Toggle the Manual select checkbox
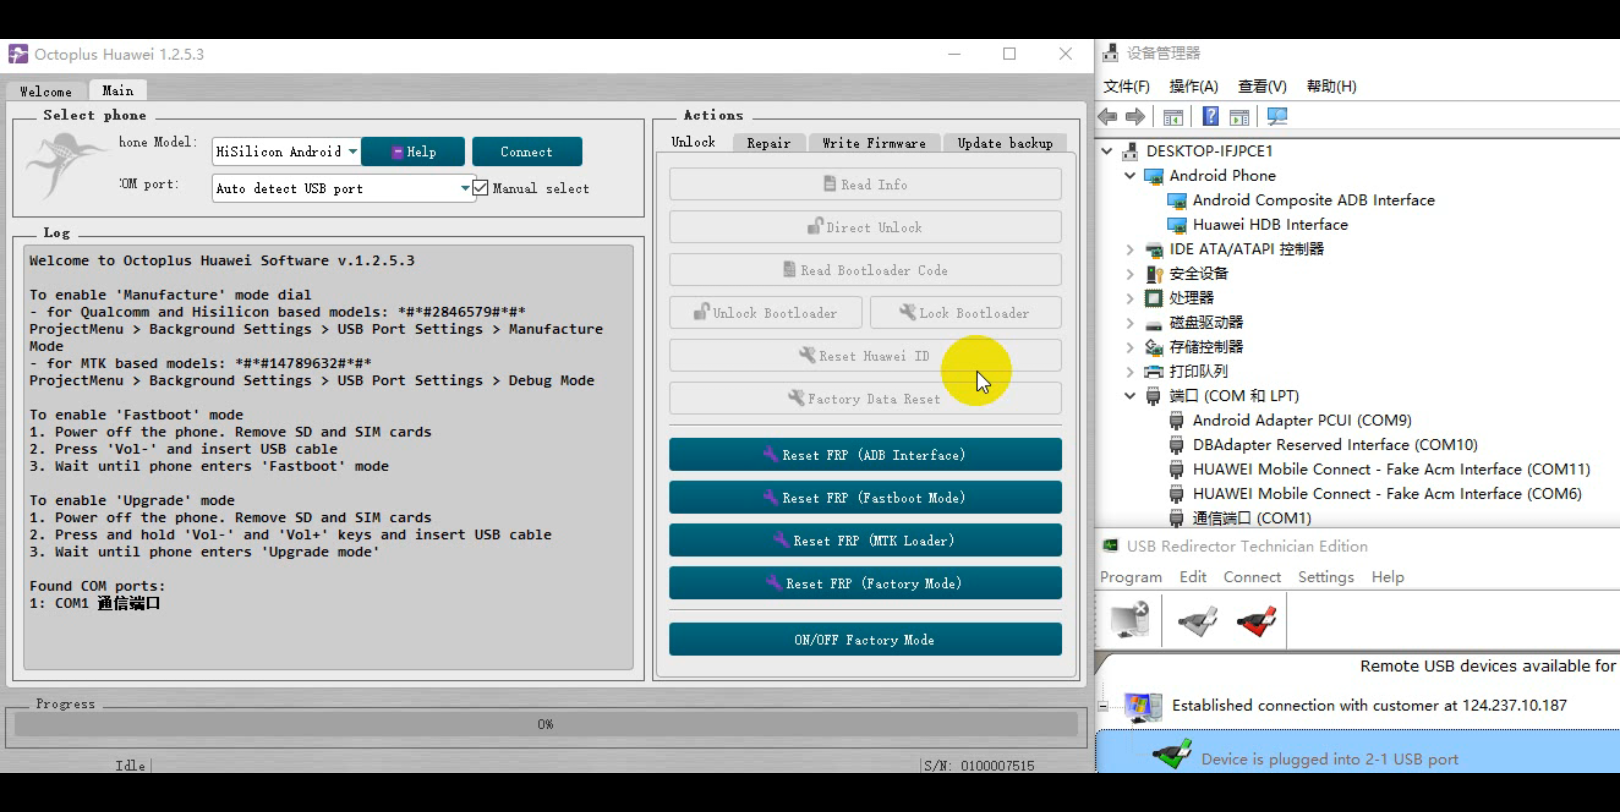The image size is (1620, 812). click(x=481, y=188)
